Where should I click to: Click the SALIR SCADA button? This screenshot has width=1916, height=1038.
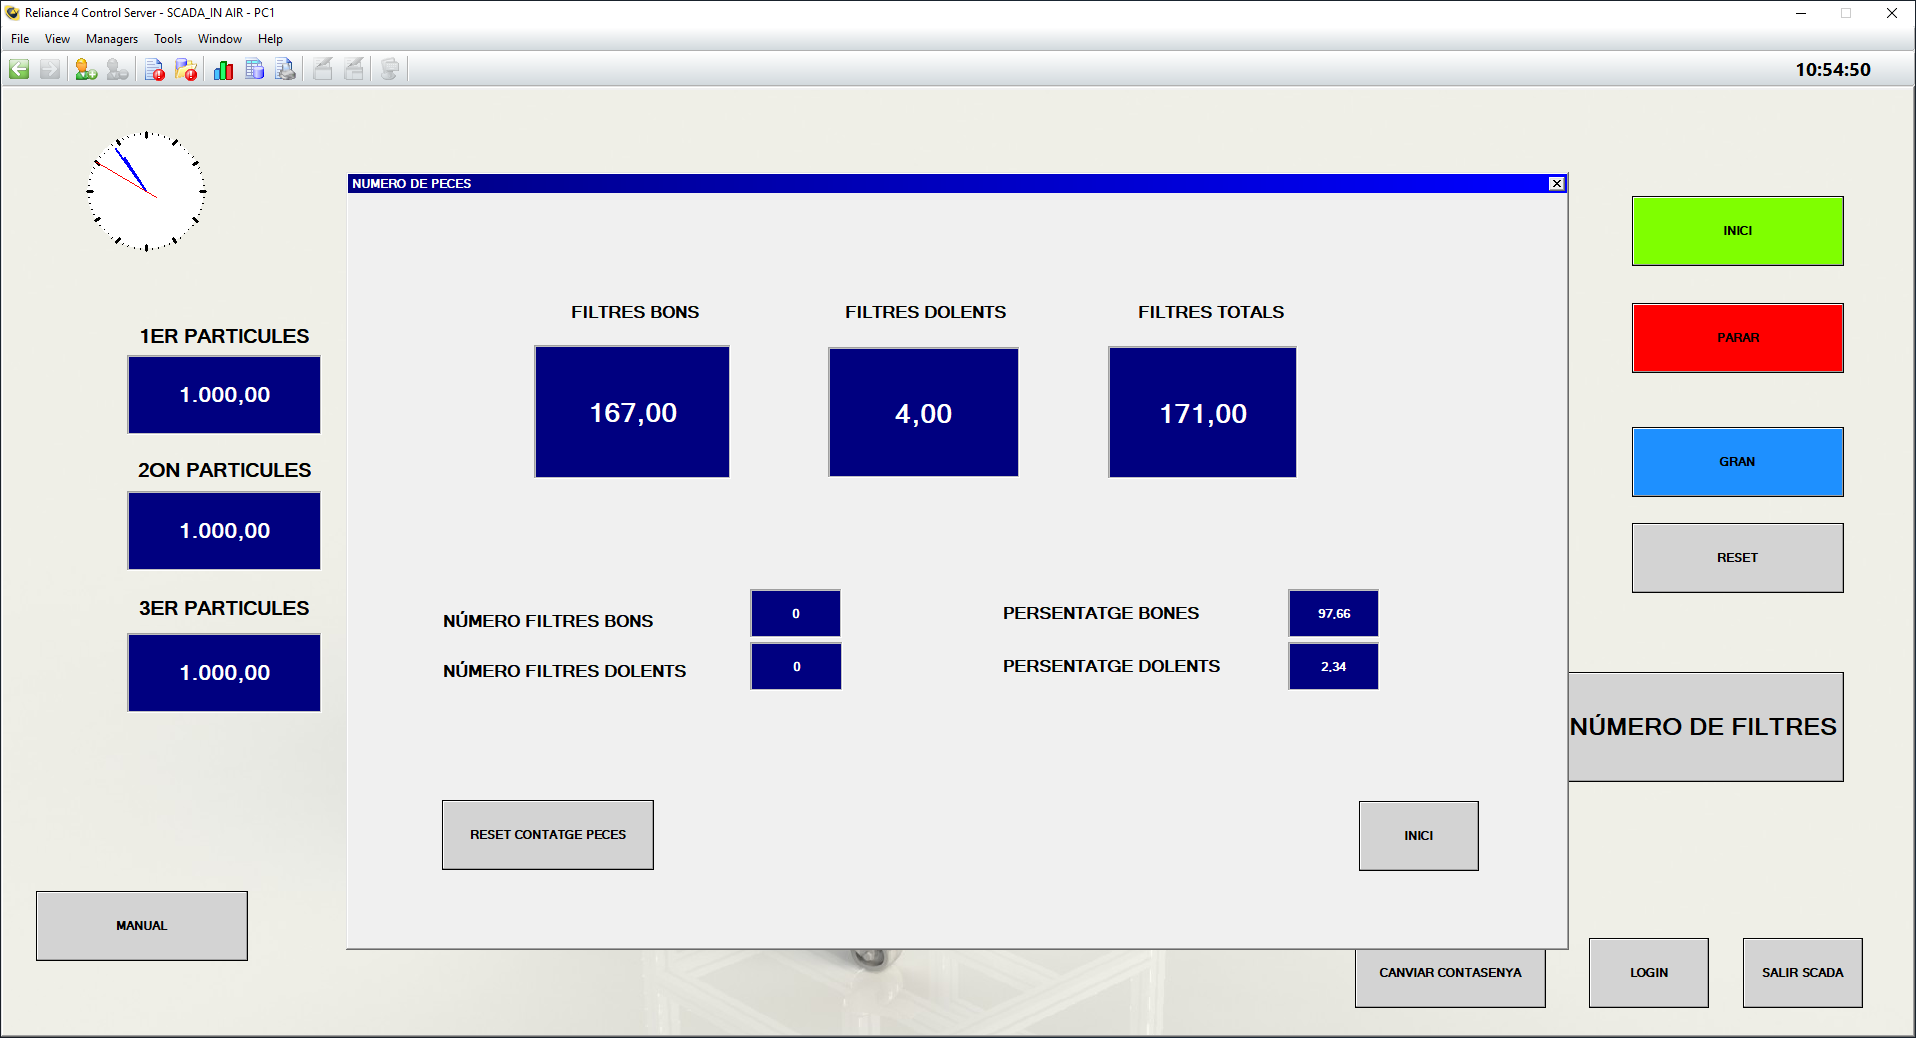coord(1802,972)
